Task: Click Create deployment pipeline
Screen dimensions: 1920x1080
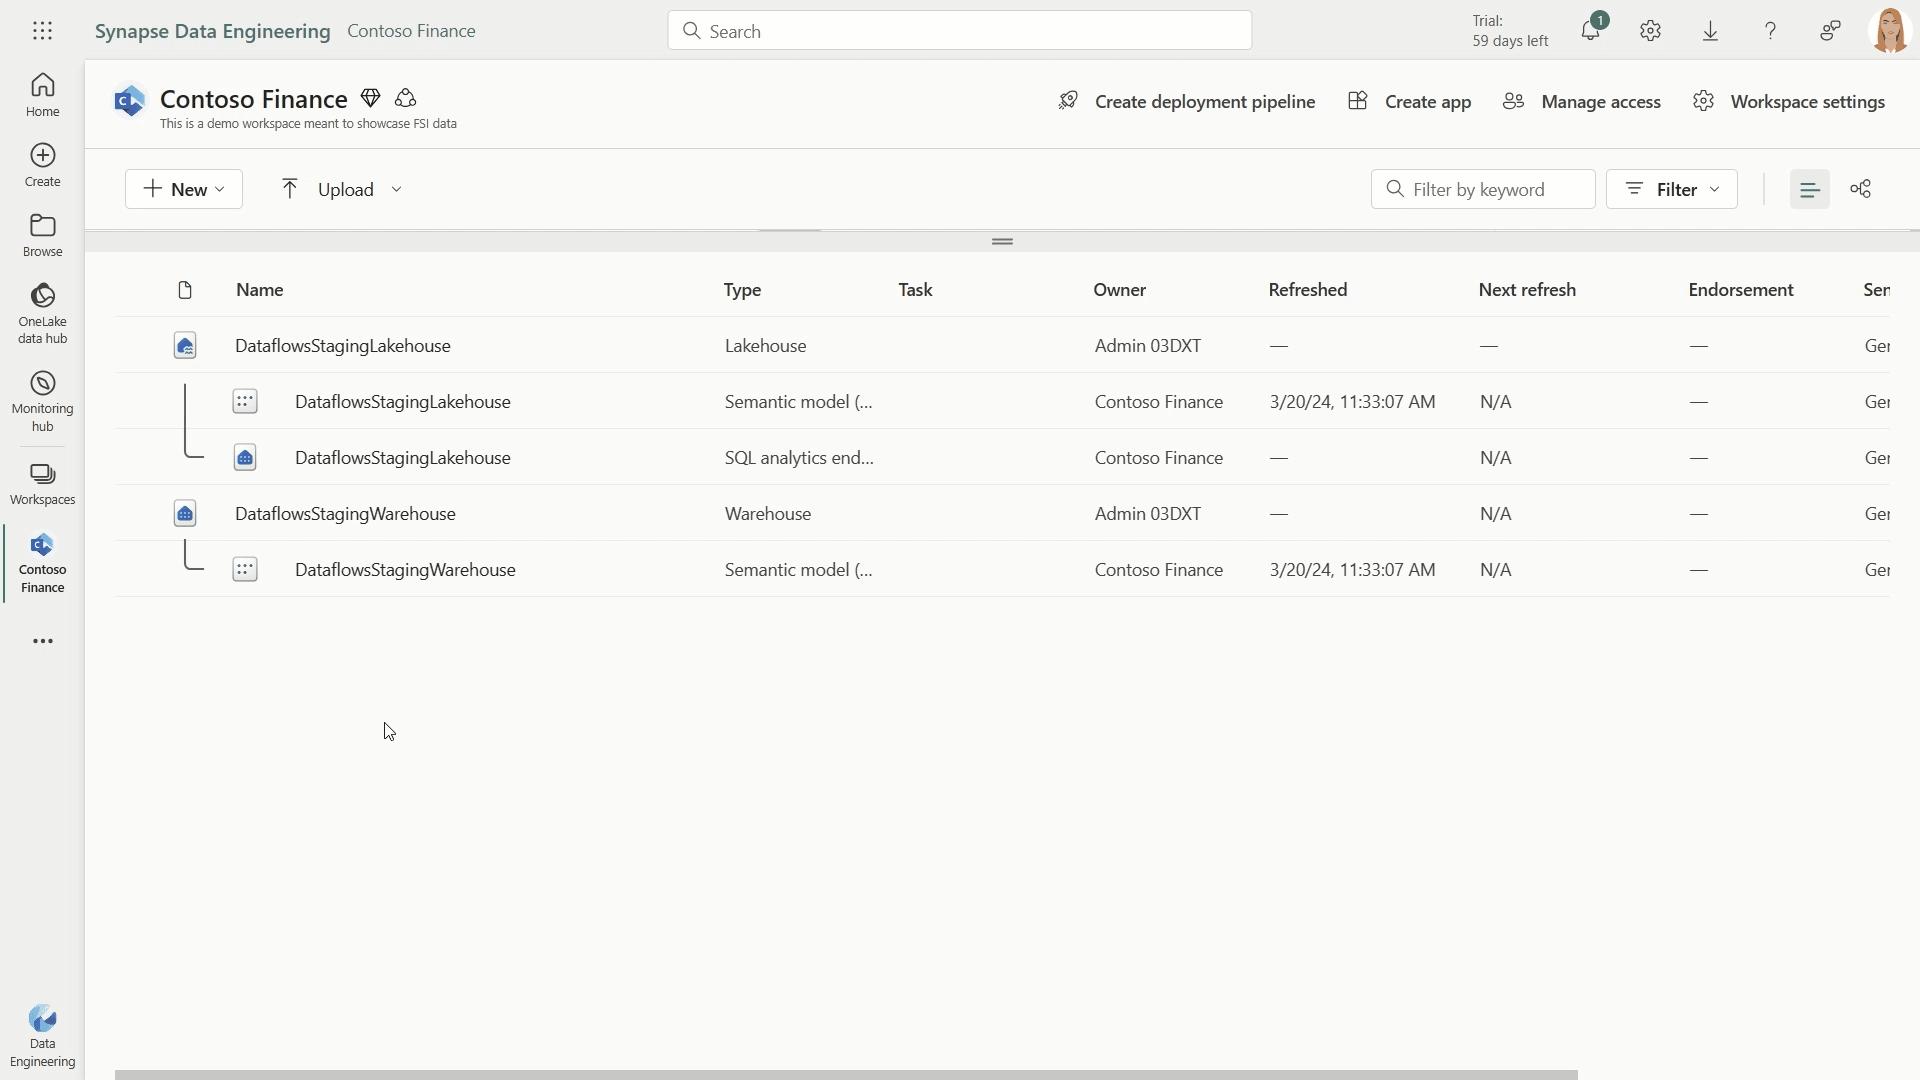Action: pos(1187,102)
